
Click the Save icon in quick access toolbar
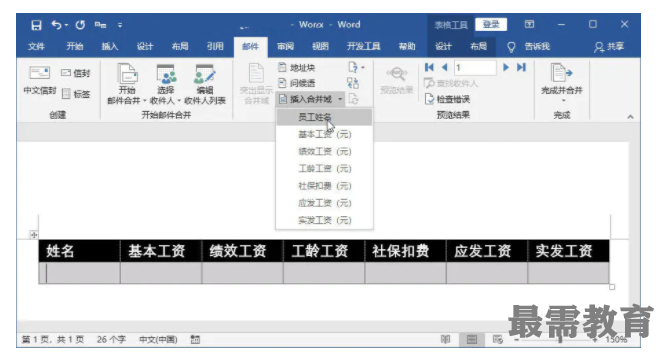[37, 25]
